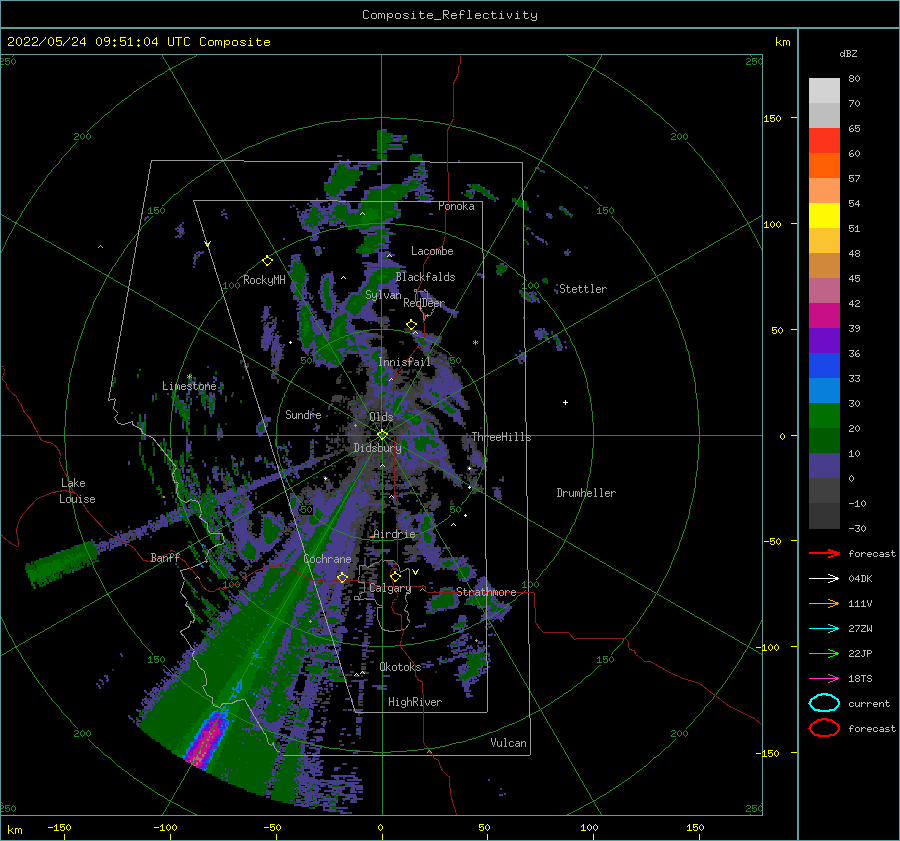Click the Ponoka label on the map
This screenshot has width=900, height=841.
click(x=456, y=206)
